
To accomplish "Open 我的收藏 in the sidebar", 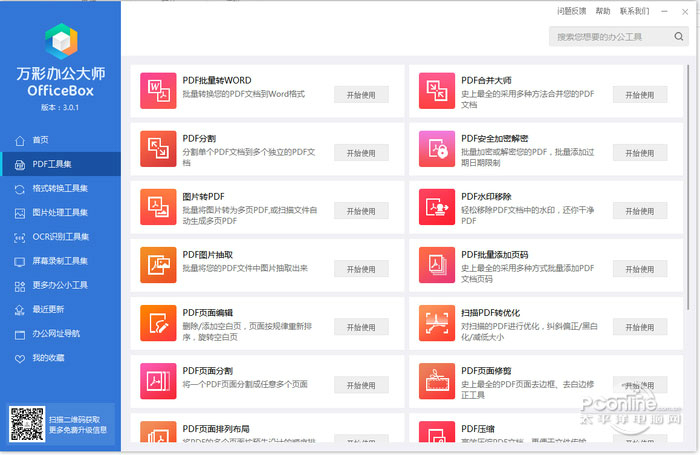I will (x=60, y=358).
